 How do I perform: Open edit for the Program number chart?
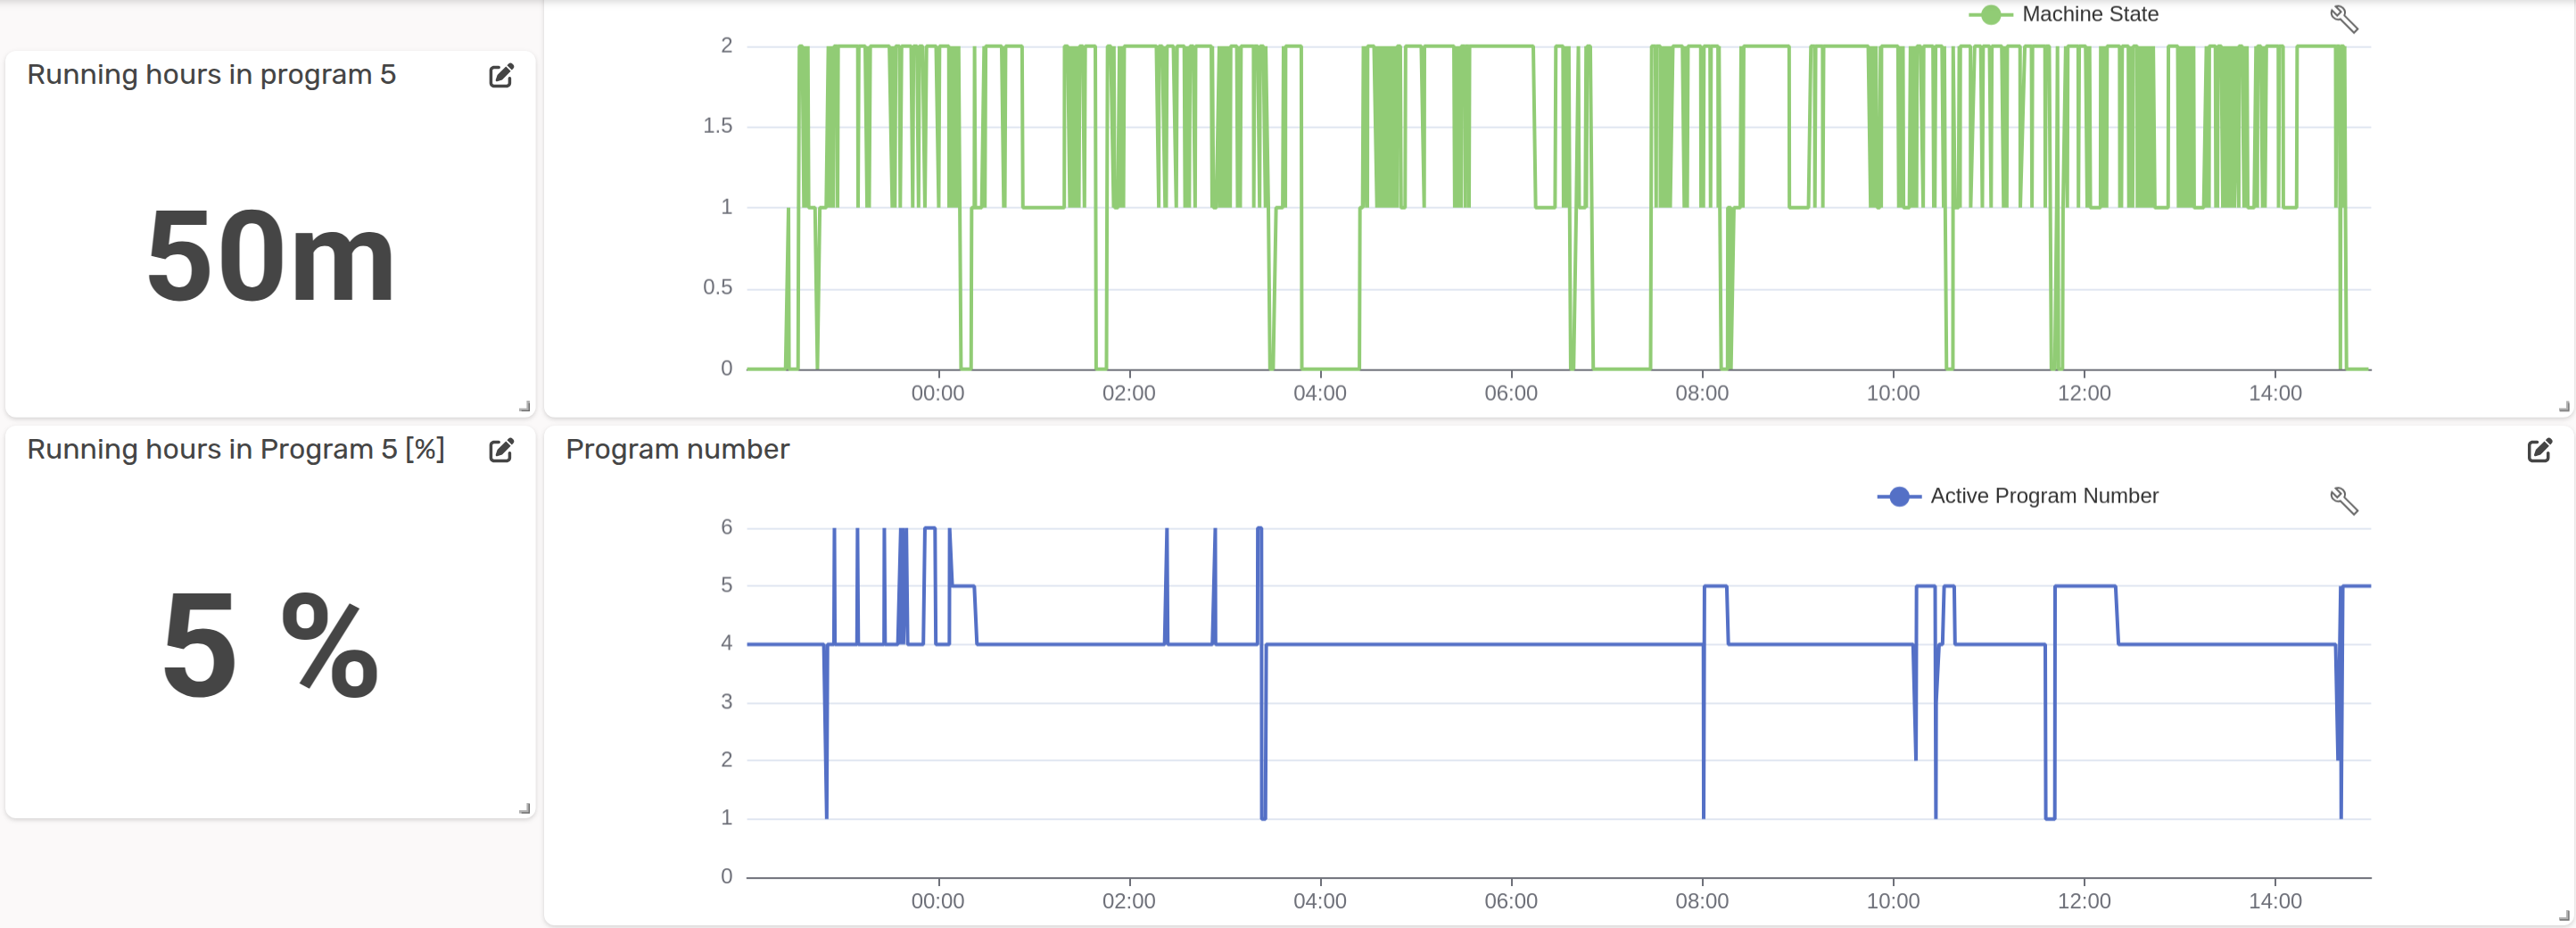[2539, 451]
